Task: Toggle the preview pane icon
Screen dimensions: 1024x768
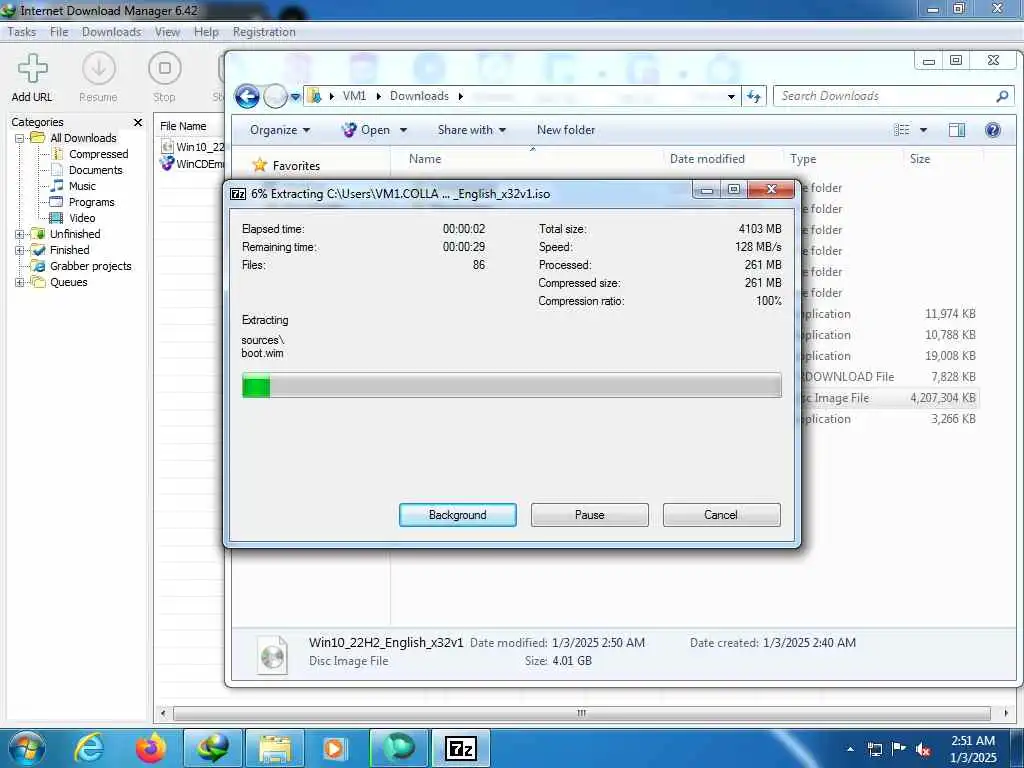Action: pyautogui.click(x=957, y=130)
